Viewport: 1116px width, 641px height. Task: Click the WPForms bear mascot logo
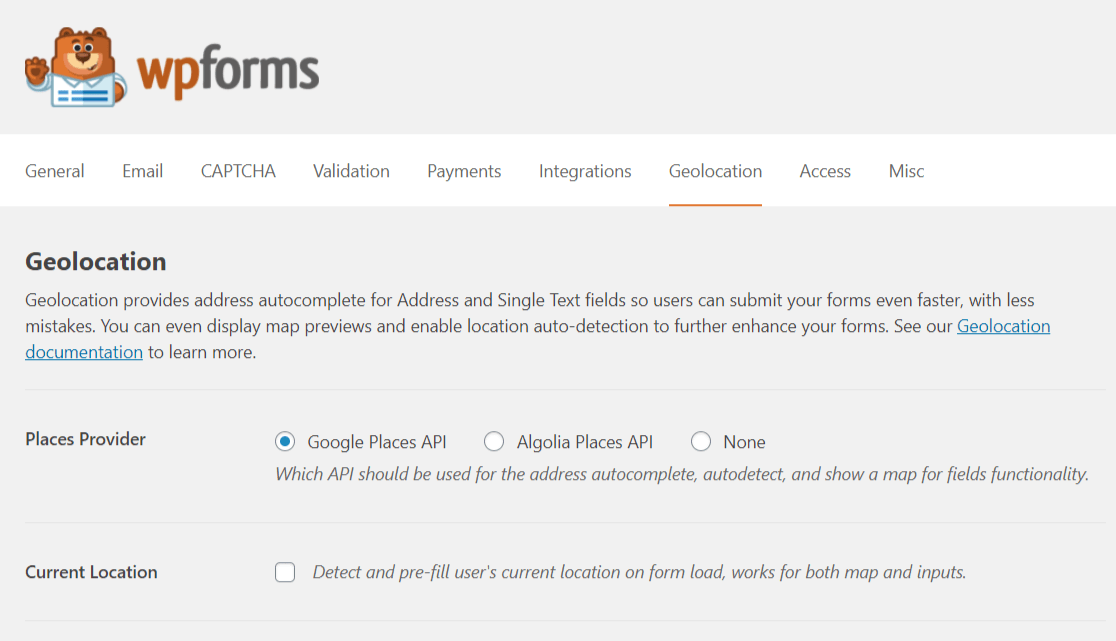pos(76,68)
